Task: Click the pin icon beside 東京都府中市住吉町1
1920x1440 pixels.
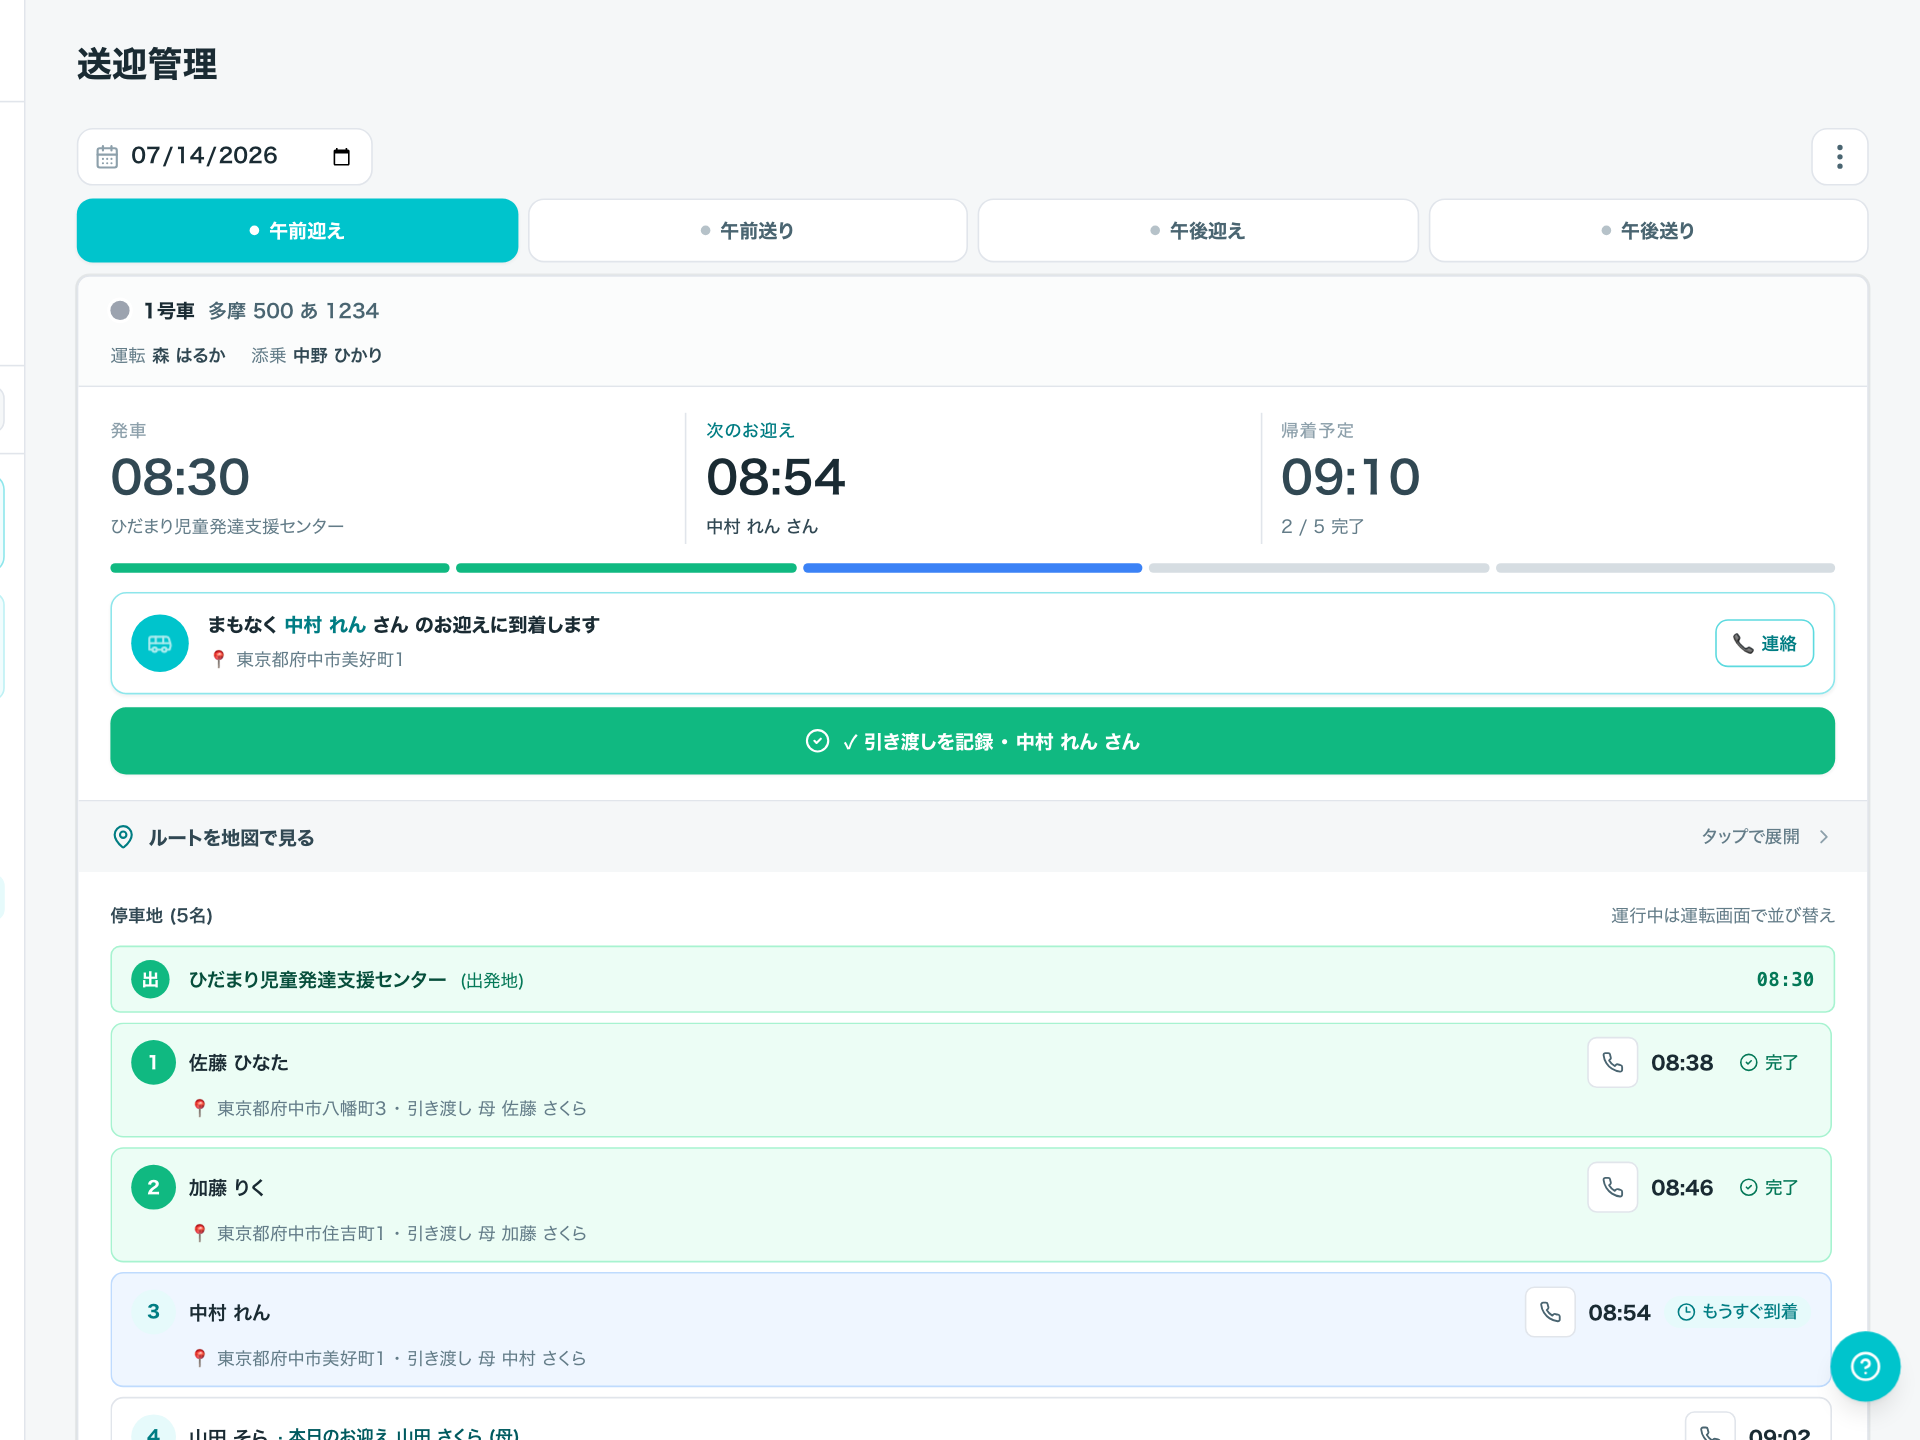Action: pyautogui.click(x=200, y=1233)
